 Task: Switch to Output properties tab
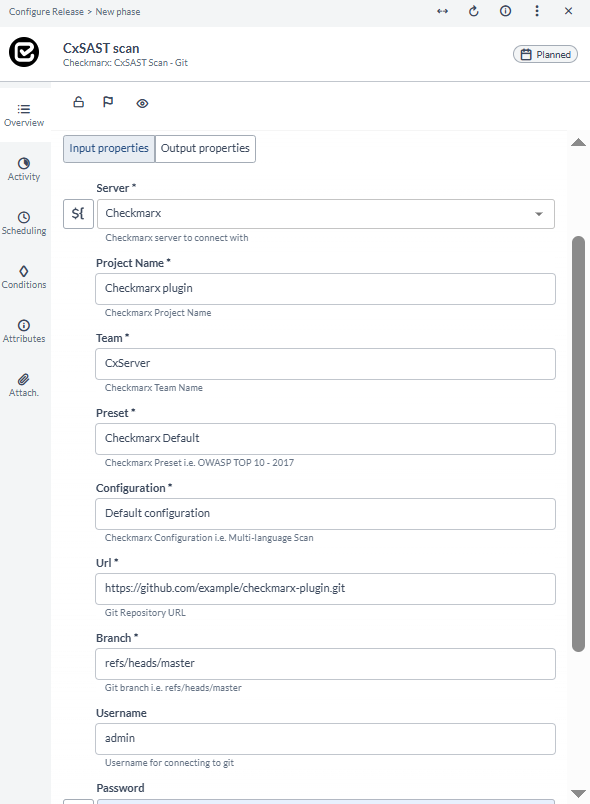pyautogui.click(x=205, y=149)
